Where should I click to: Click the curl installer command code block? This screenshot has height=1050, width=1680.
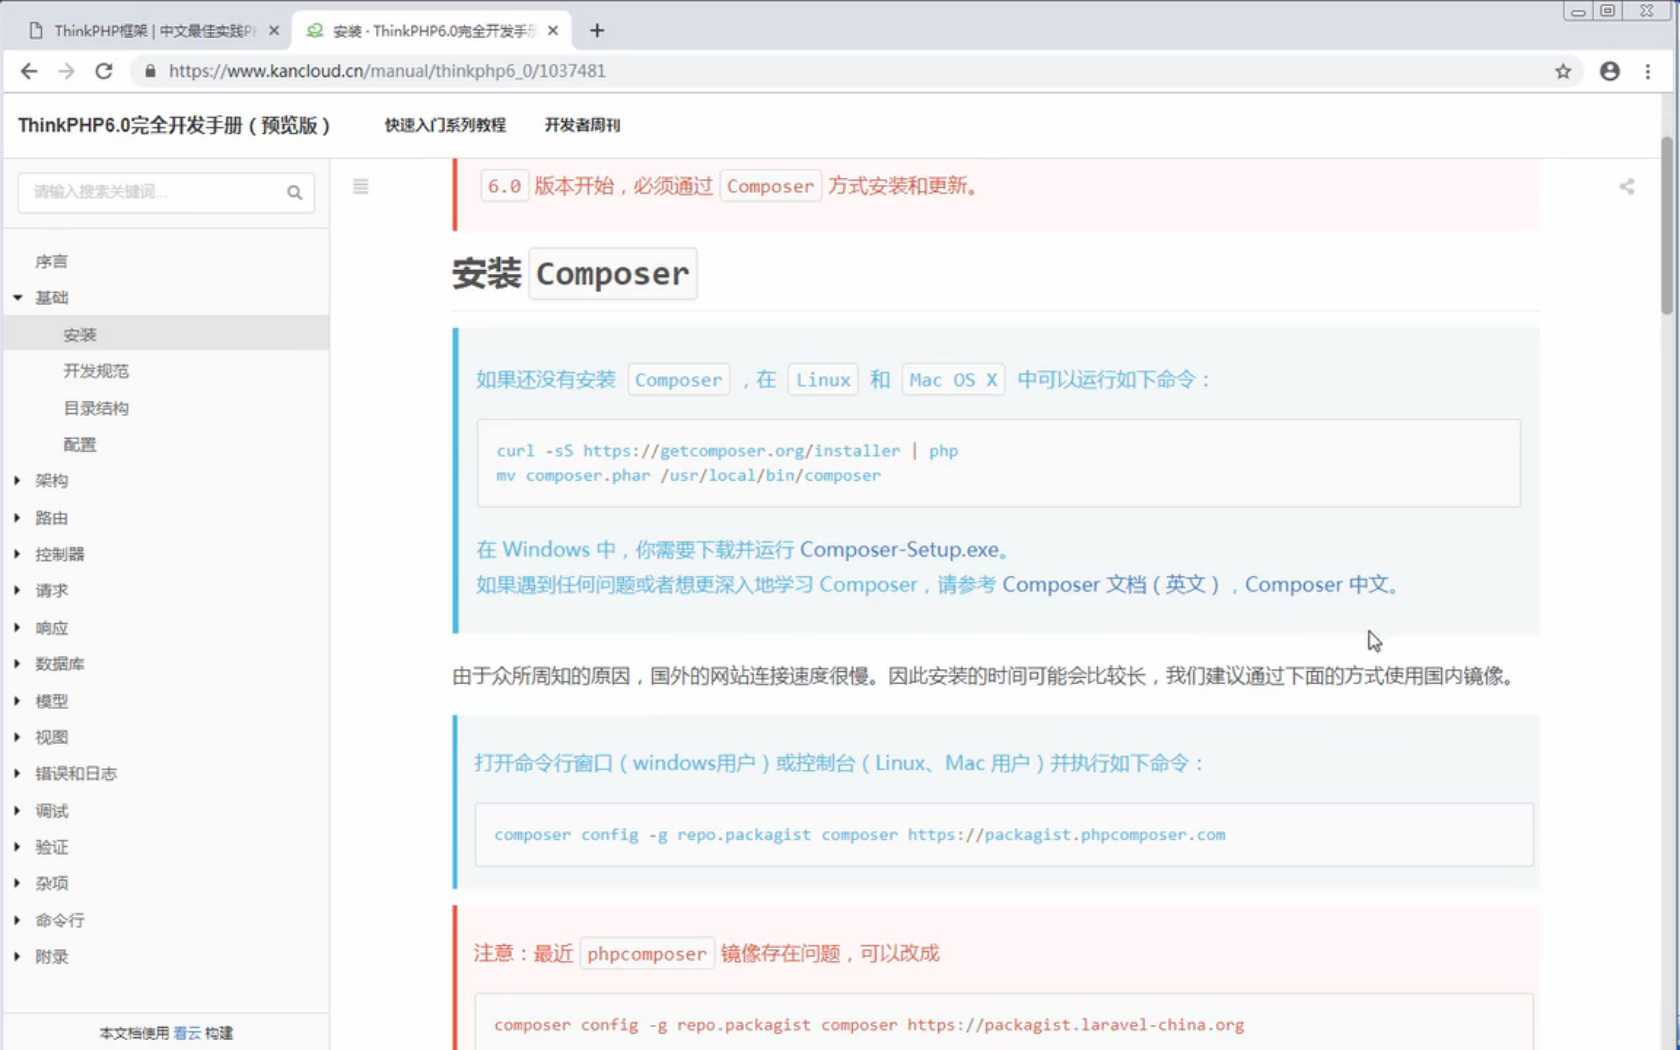coord(998,463)
